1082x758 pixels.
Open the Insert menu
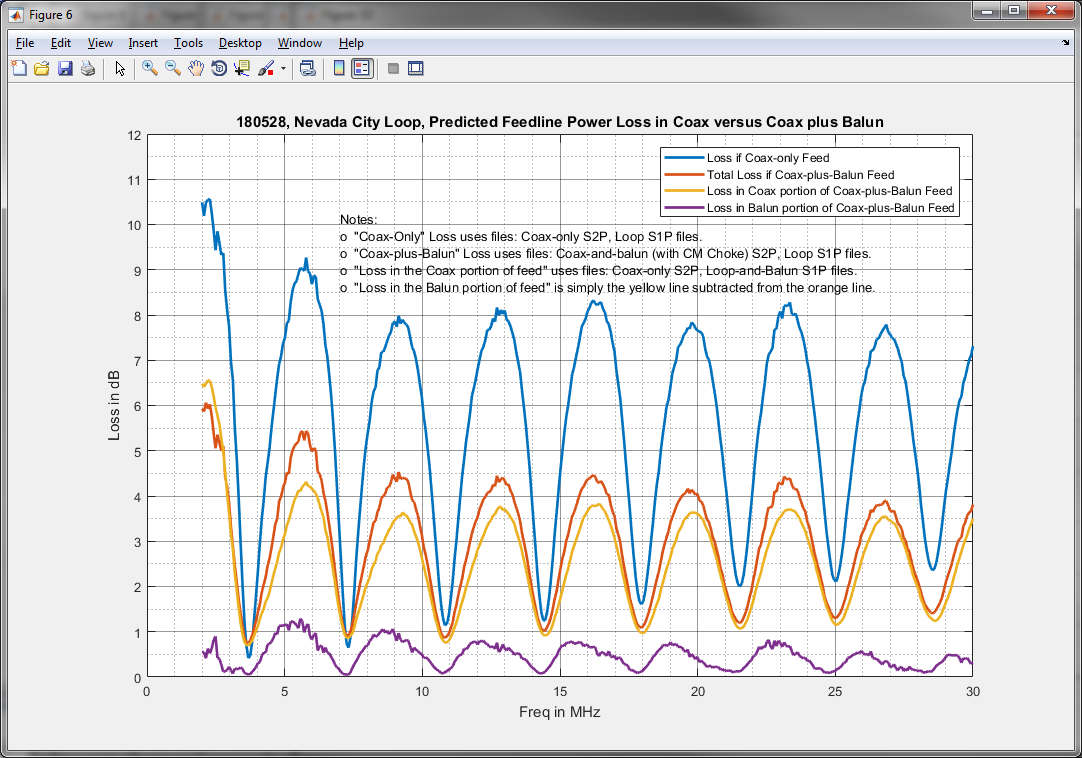143,43
